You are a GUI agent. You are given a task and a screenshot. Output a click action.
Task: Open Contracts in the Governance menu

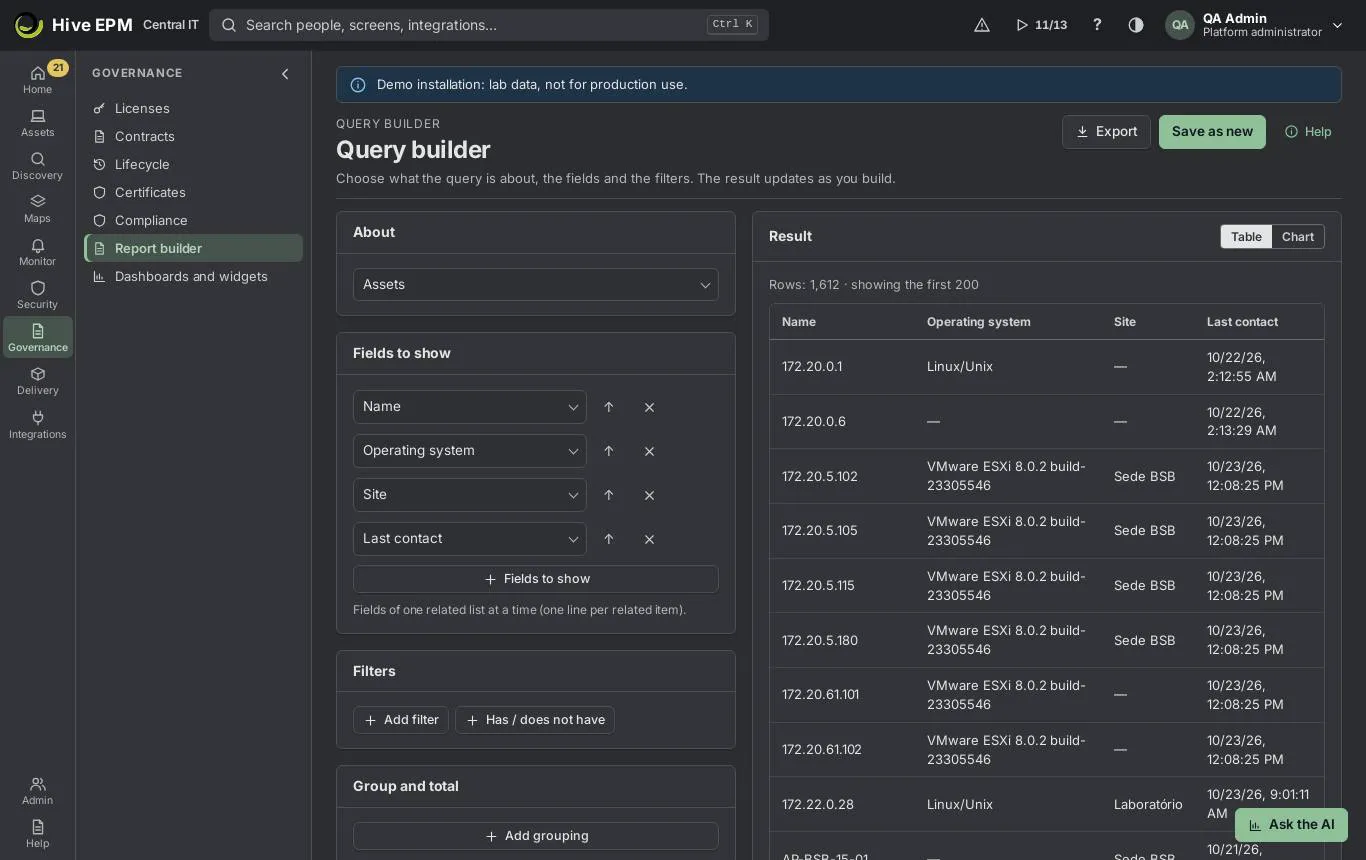coord(193,136)
